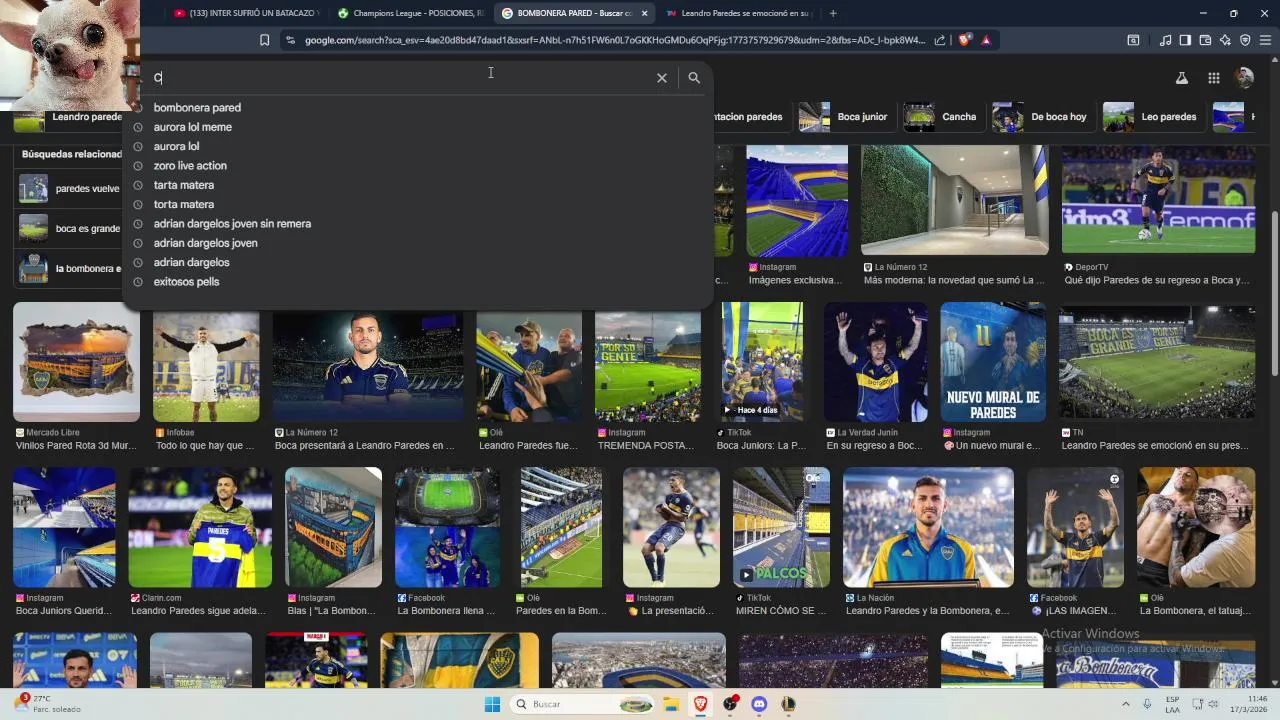The image size is (1280, 720).
Task: Open the tab search icon in toolbar
Action: [x=1133, y=40]
